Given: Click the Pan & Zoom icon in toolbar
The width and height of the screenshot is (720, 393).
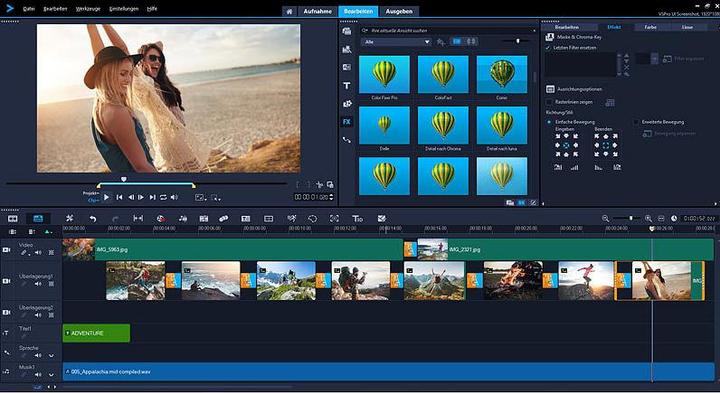Looking at the screenshot, I should pos(334,219).
